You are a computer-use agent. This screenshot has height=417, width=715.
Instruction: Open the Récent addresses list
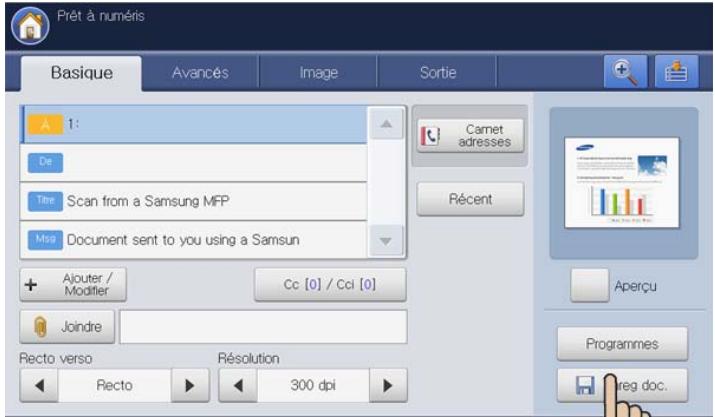[470, 199]
